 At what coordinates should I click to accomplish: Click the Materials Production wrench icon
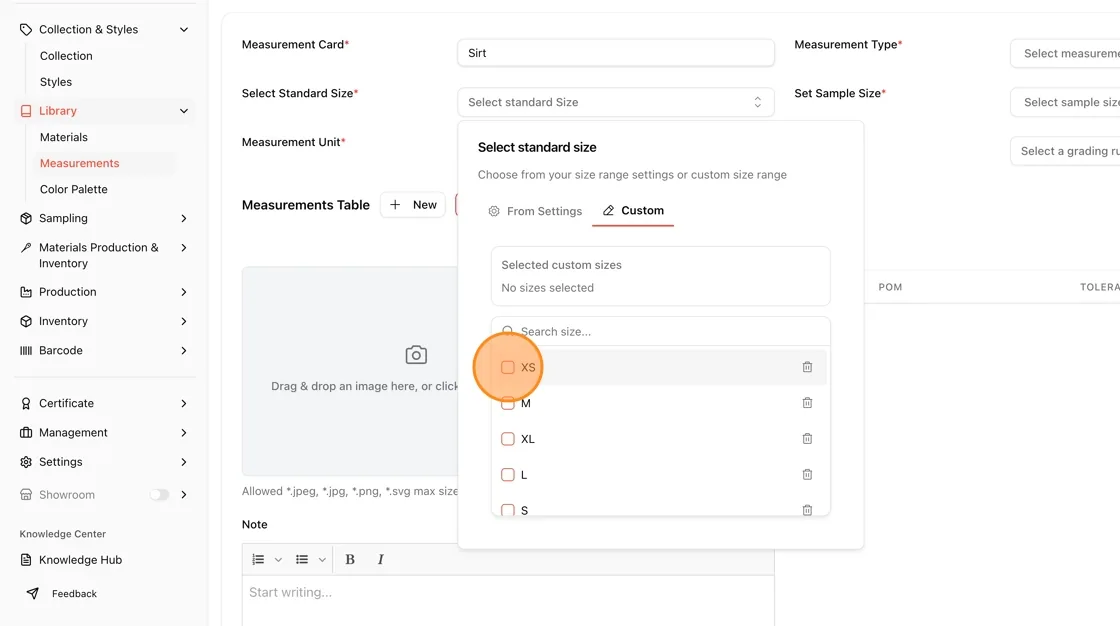tap(26, 247)
